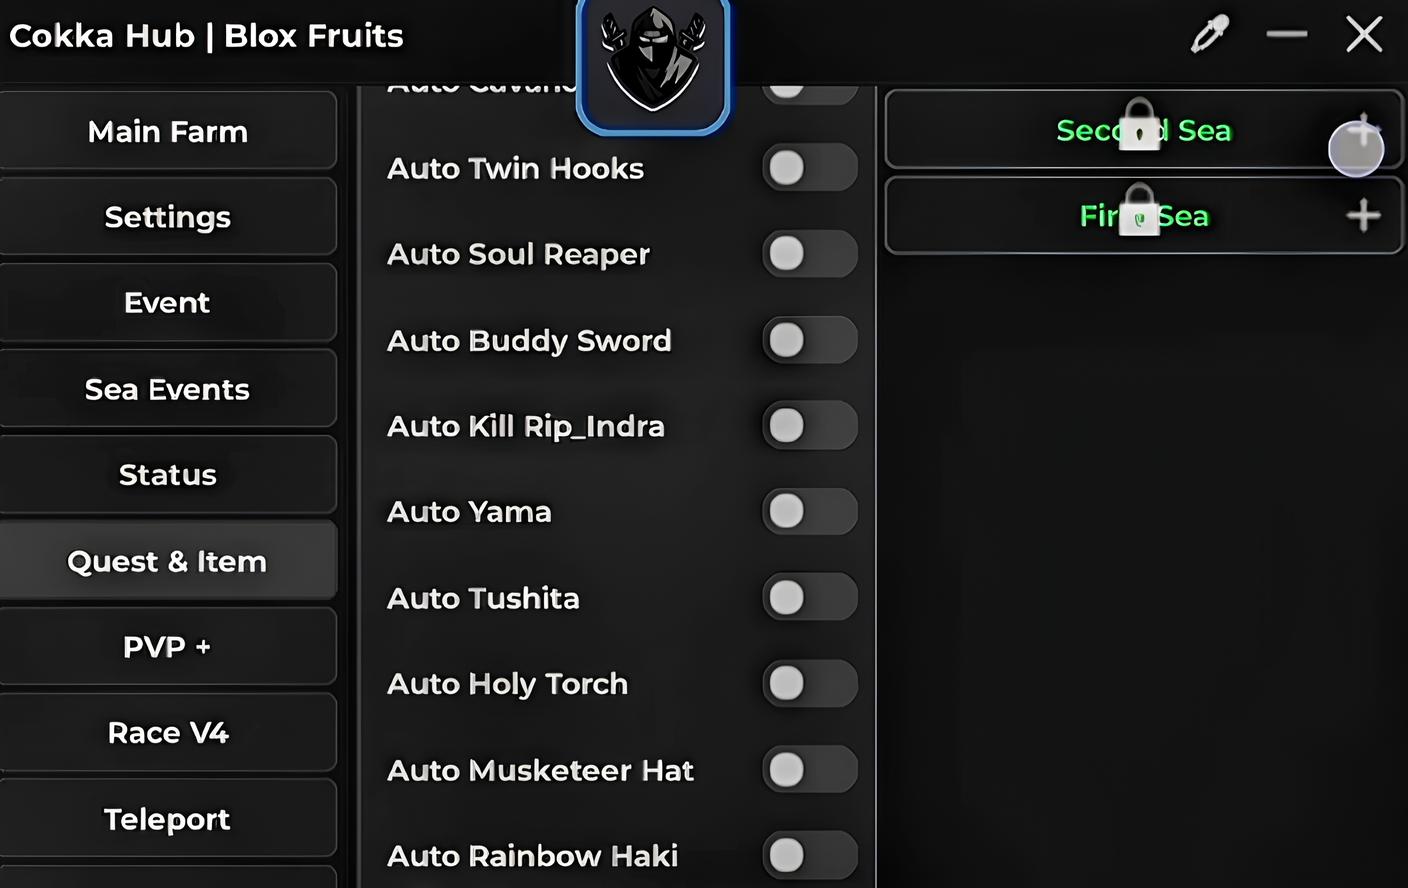Toggle Auto Kill Rip_Indra switch
The image size is (1408, 888).
[809, 426]
